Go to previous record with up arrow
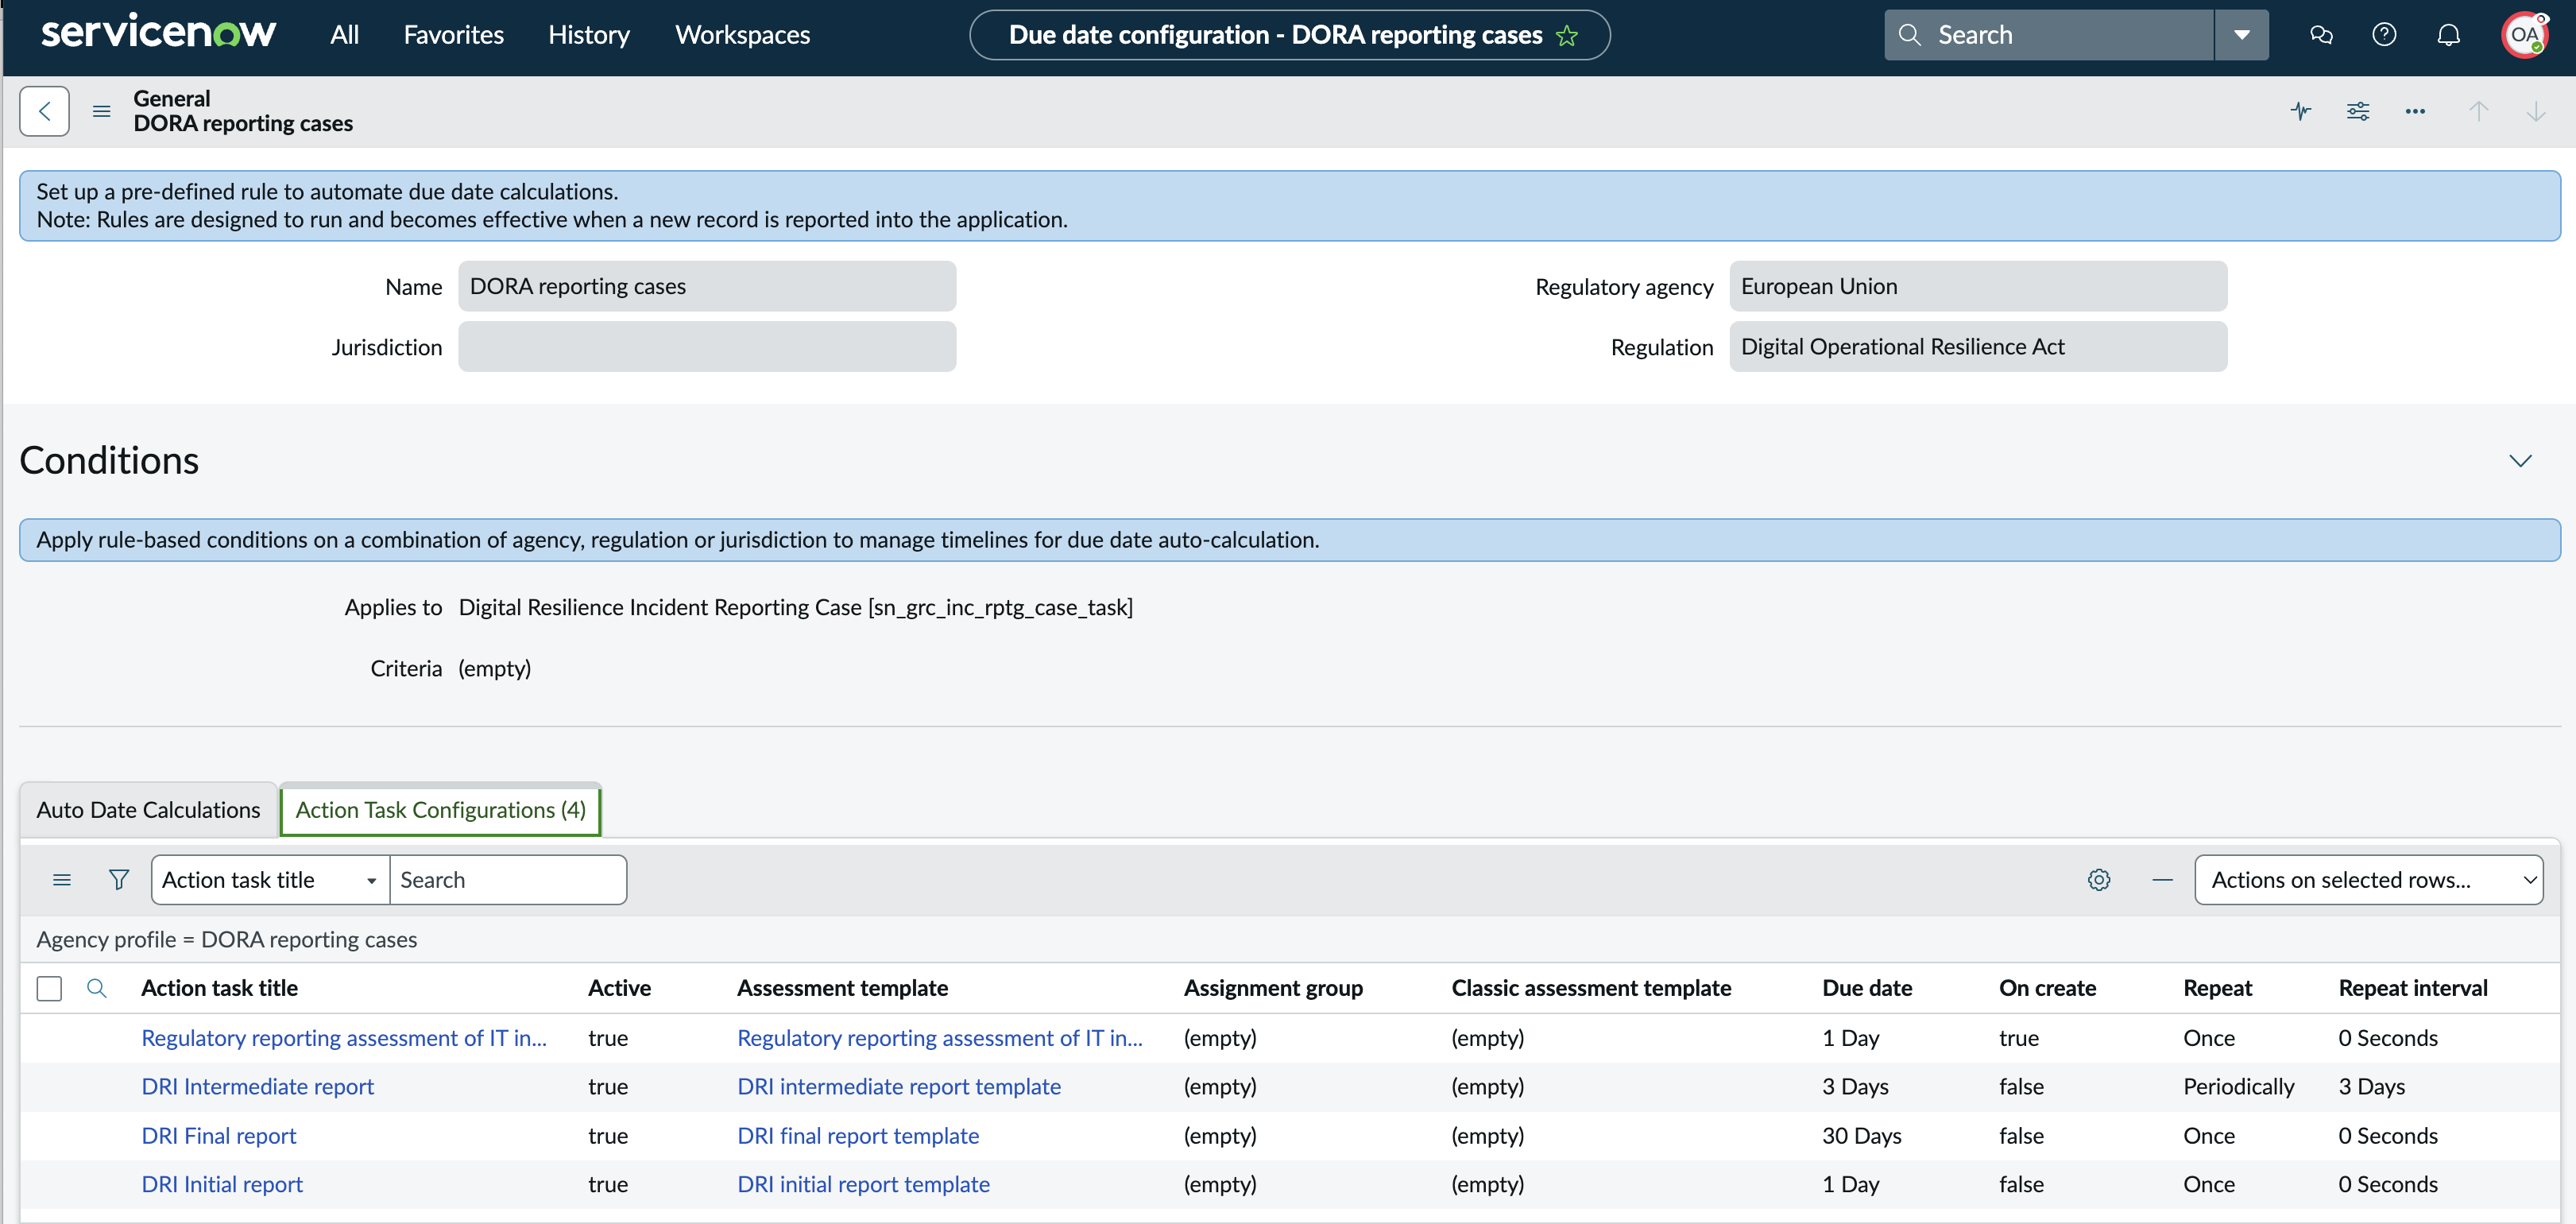Screen dimensions: 2576x1224 coord(2478,111)
